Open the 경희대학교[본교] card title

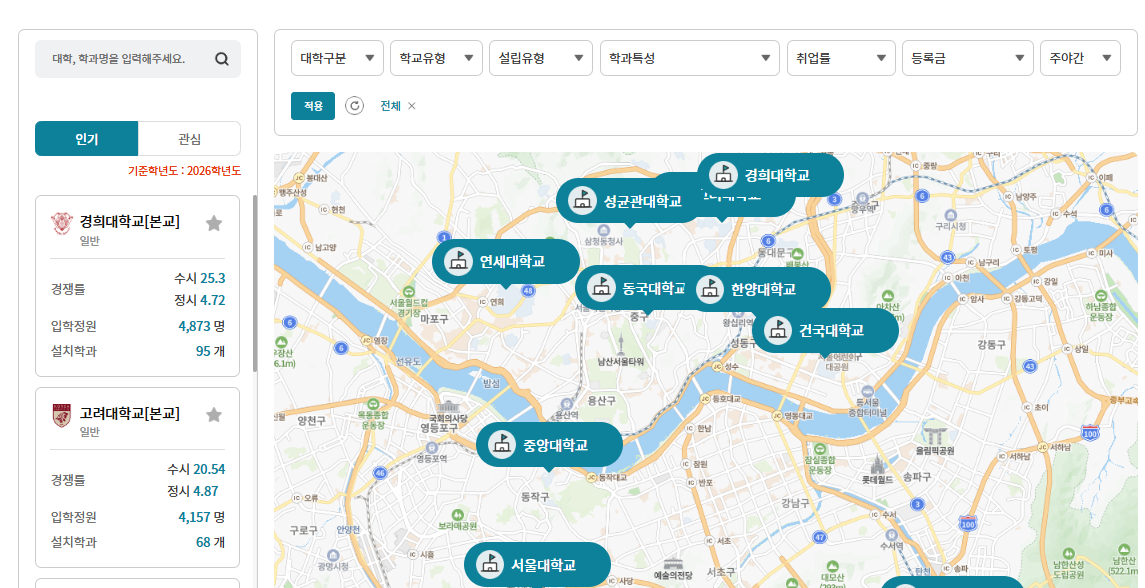tap(129, 221)
